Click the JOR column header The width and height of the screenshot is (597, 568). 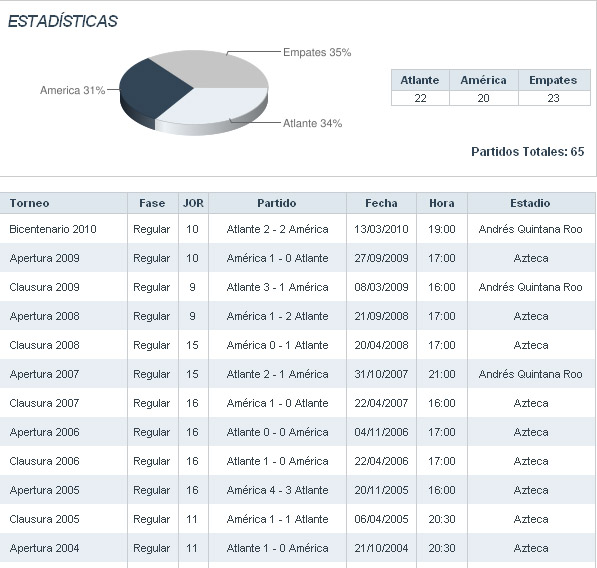click(193, 203)
